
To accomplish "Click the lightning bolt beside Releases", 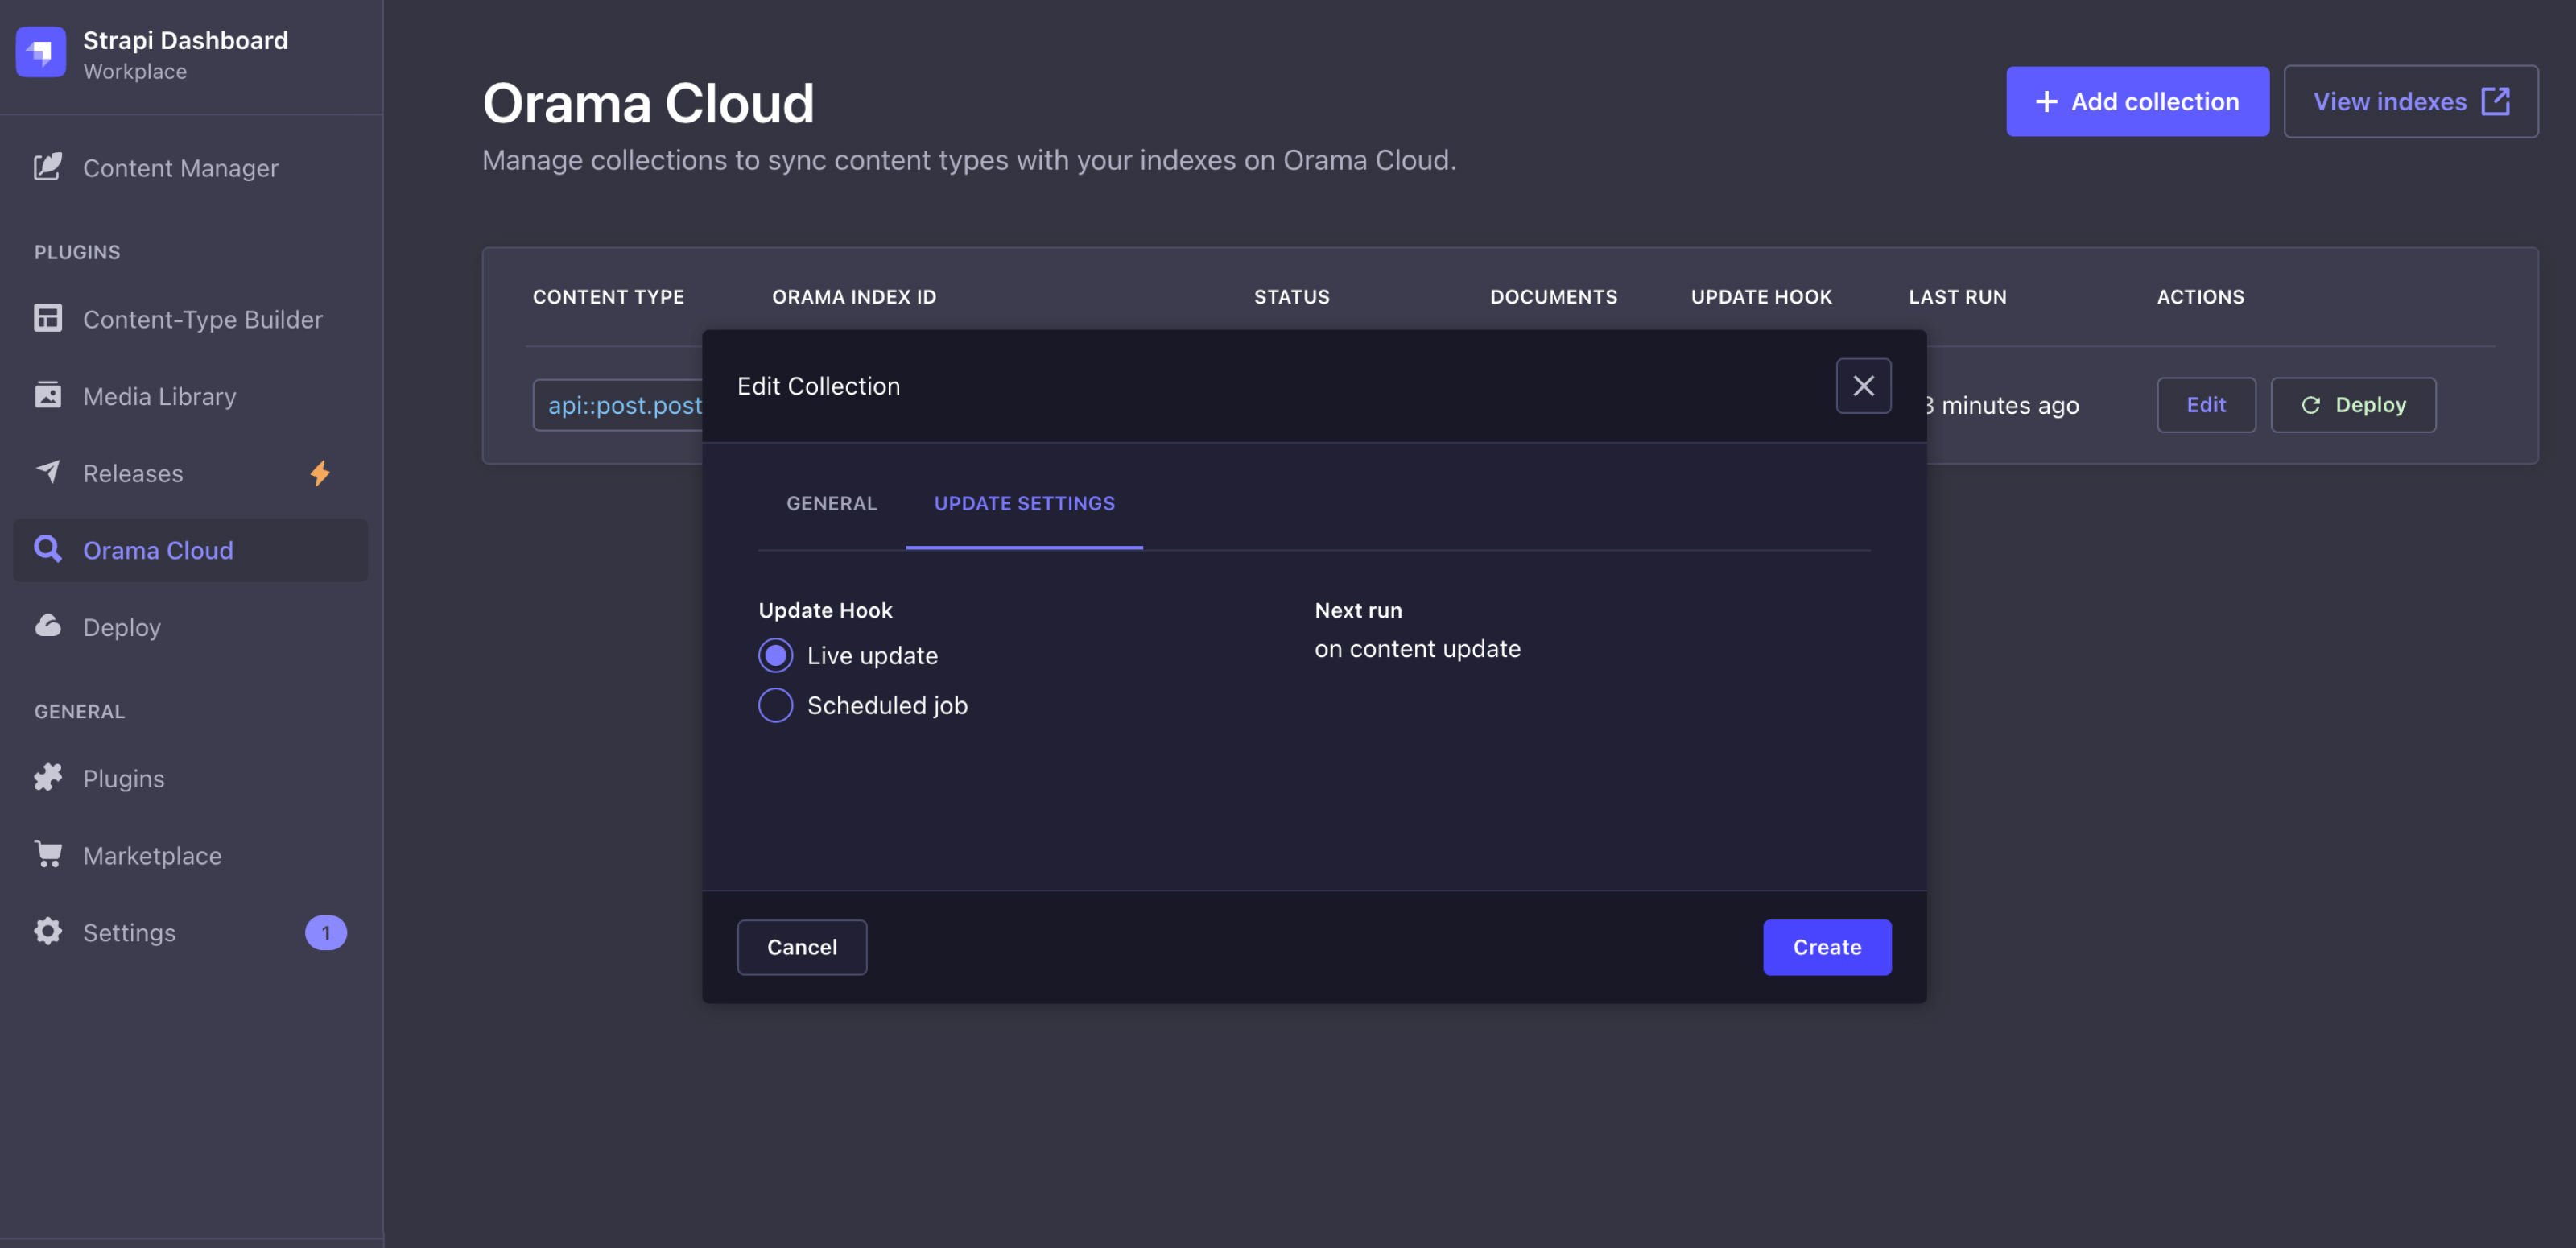I will [x=320, y=473].
